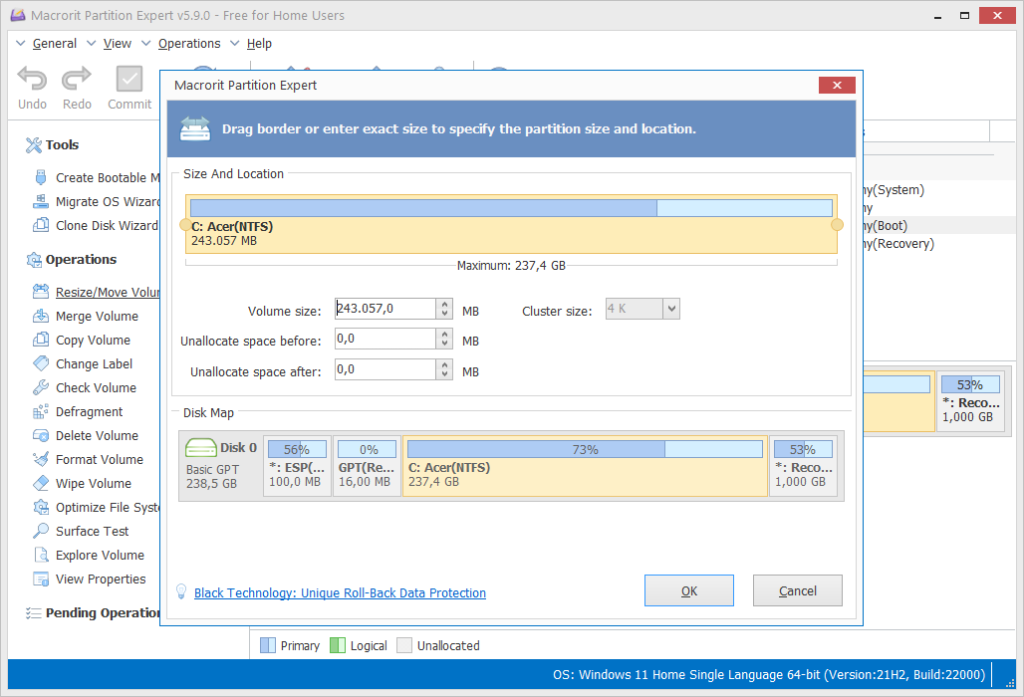Screen dimensions: 1024x697
Task: Open the Clone Disk Wizard
Action: point(95,225)
